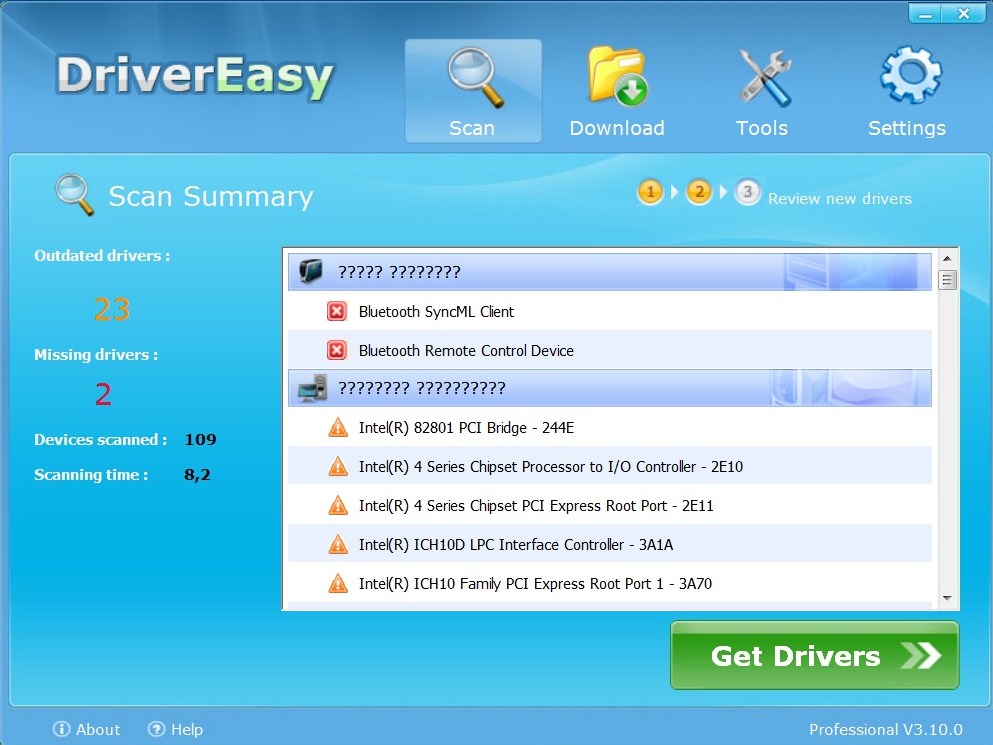The image size is (993, 745).
Task: Click the 'Outdated drivers :' label
Action: click(102, 255)
